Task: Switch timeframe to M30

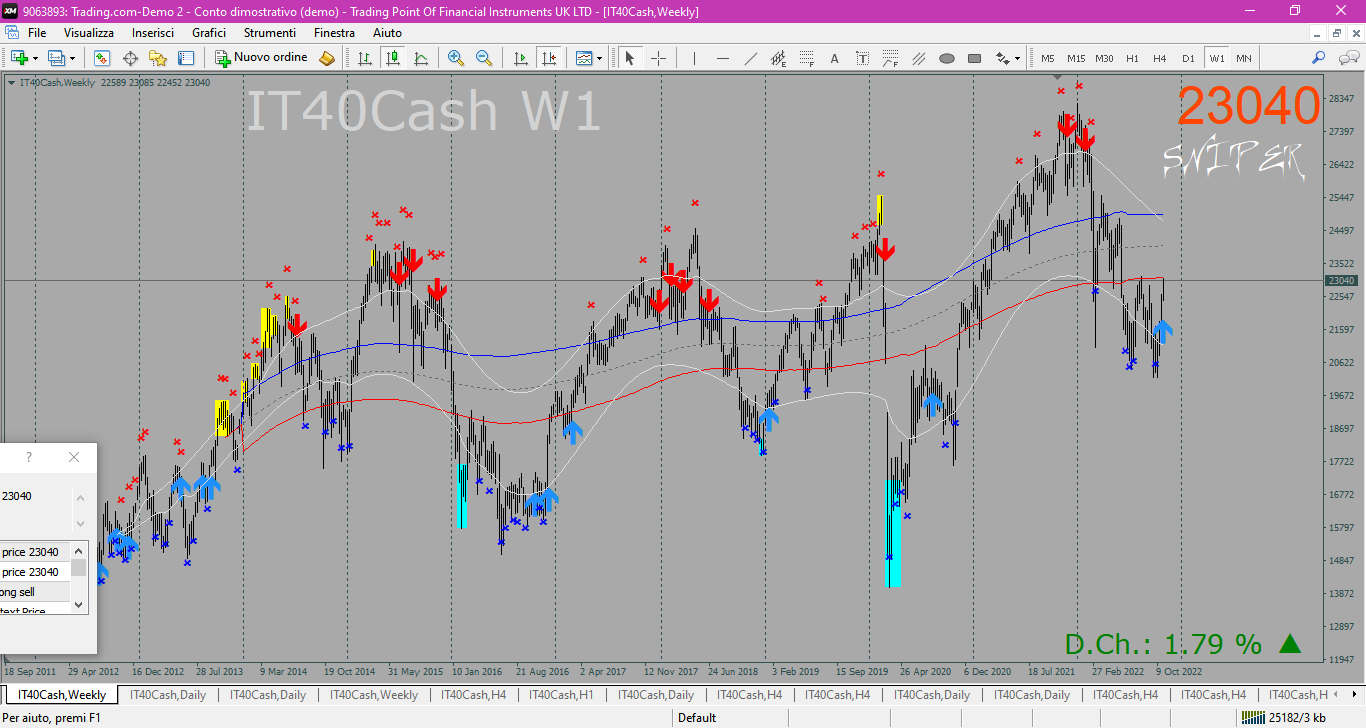Action: click(1104, 58)
